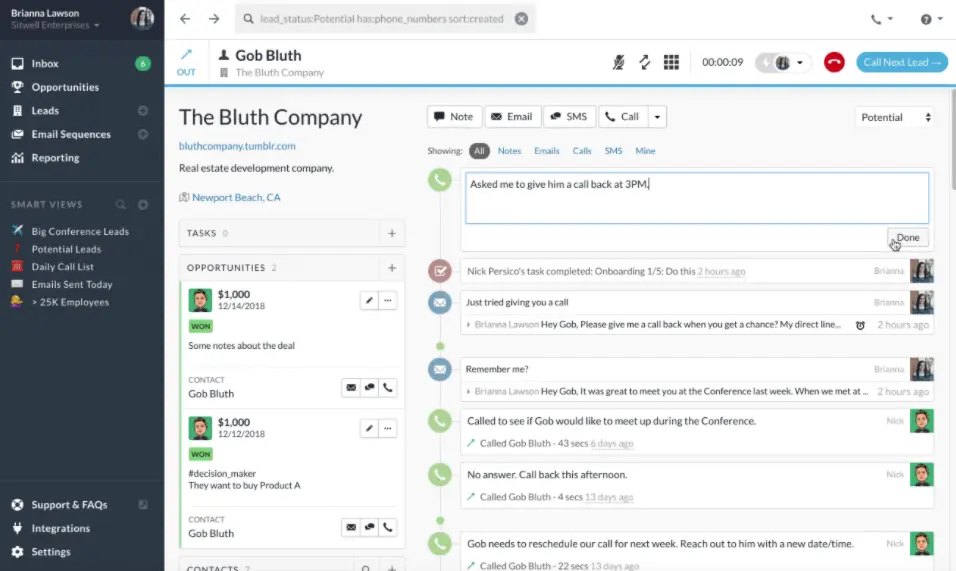Mute the microphone on the active call
This screenshot has height=571, width=956.
tap(618, 62)
